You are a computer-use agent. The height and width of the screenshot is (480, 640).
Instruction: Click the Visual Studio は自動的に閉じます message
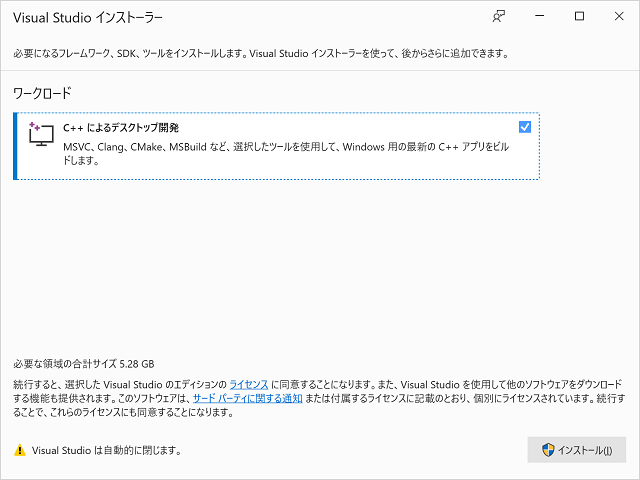(x=107, y=450)
